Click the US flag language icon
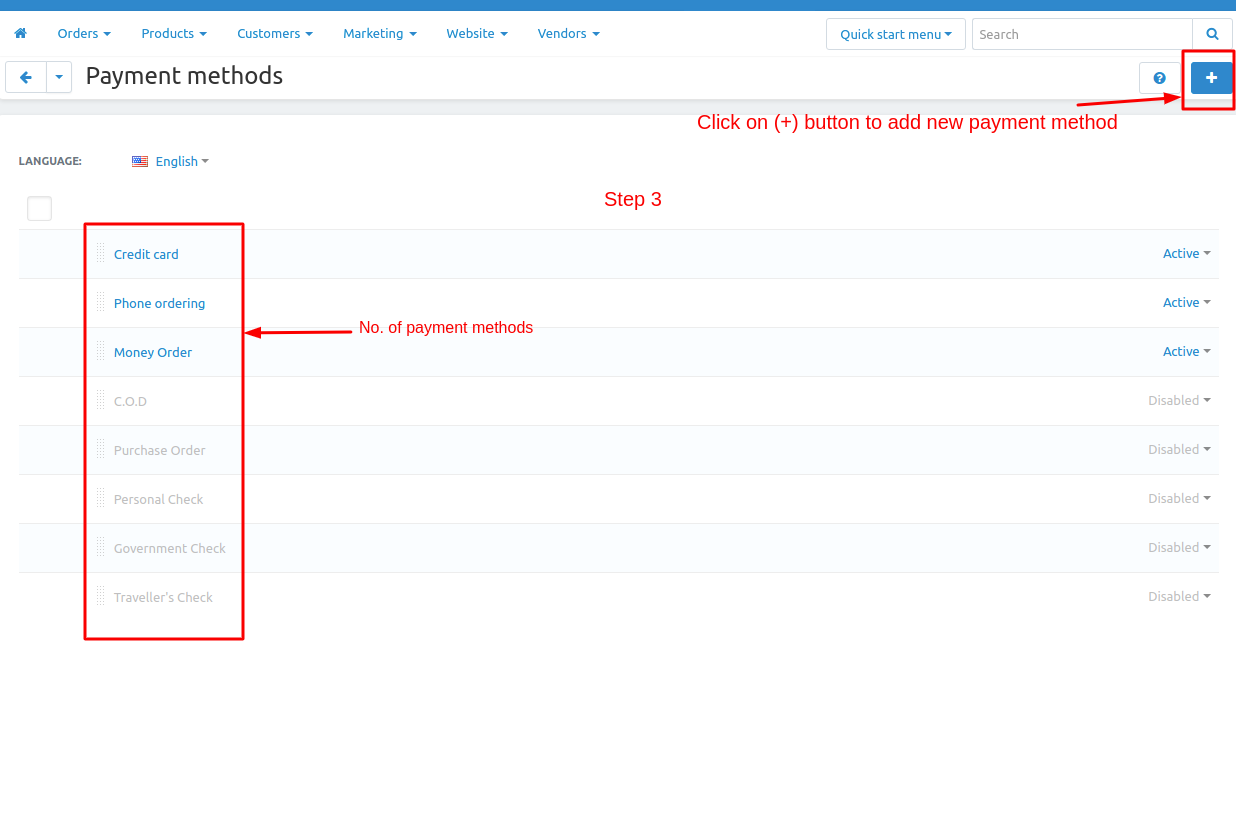The height and width of the screenshot is (820, 1236). pos(140,162)
